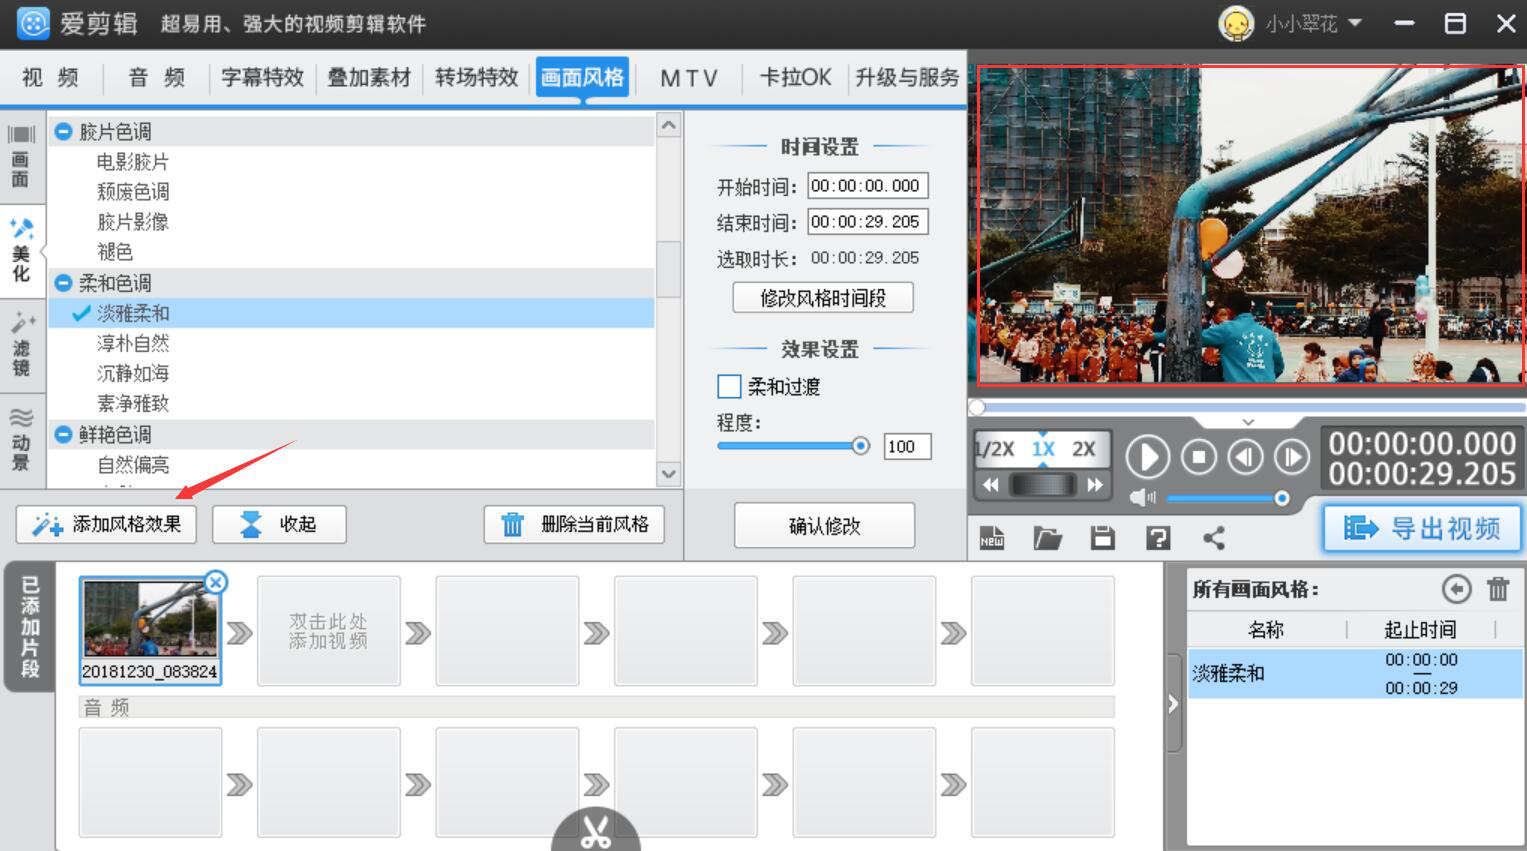This screenshot has width=1527, height=851.
Task: Click the share icon
Action: (1214, 538)
